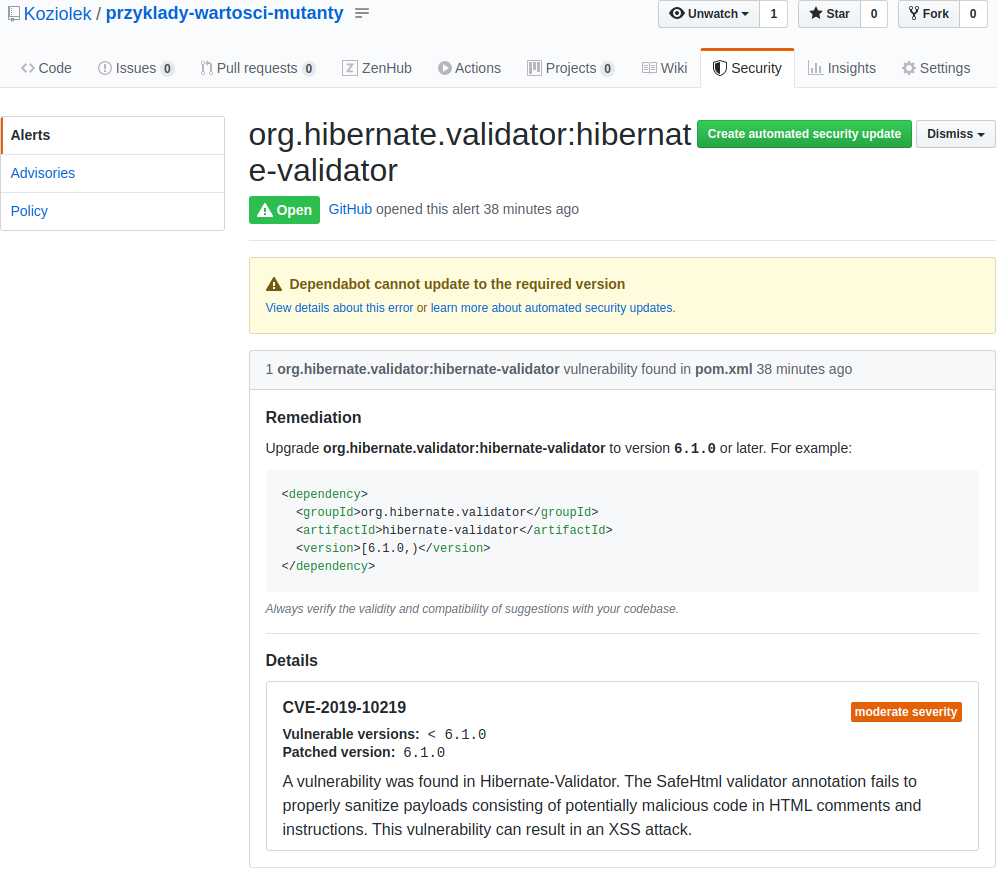Screen dimensions: 997x874
Task: Click the forks count 0
Action: tap(973, 13)
